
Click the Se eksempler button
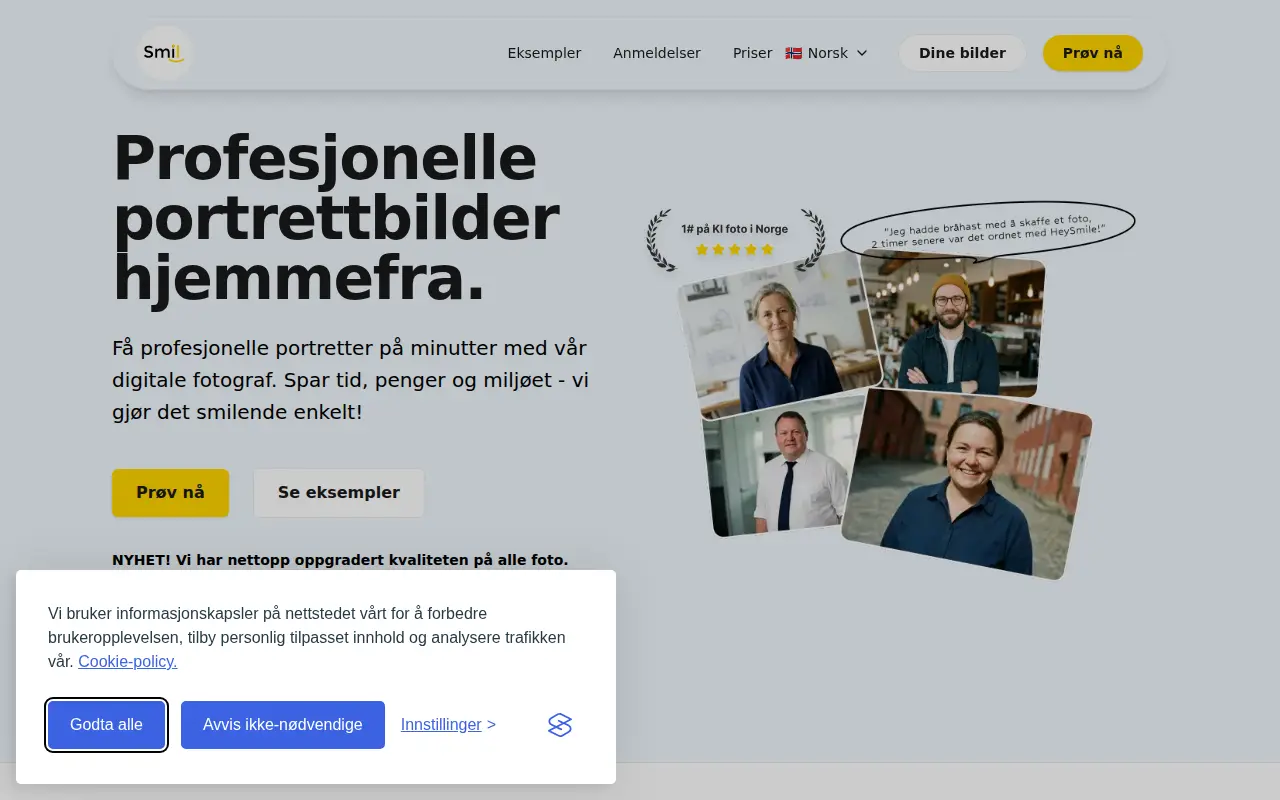339,493
